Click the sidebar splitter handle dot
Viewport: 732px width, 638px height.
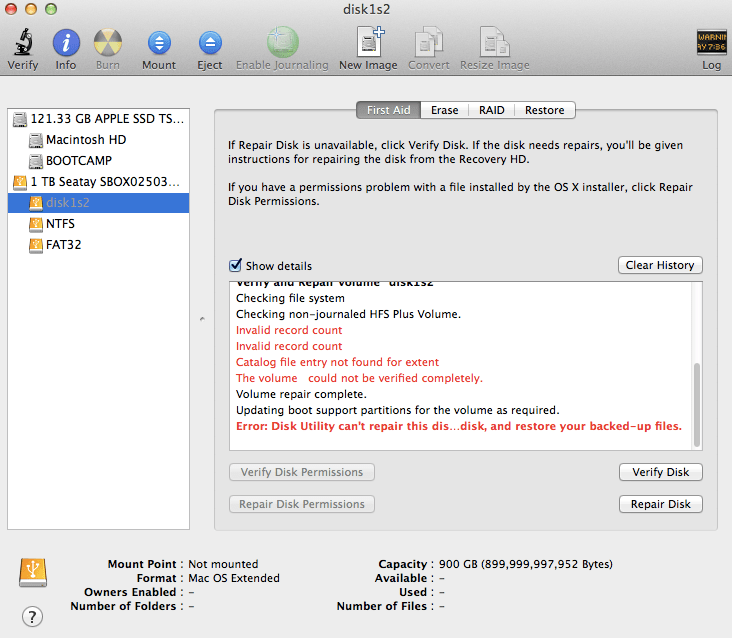point(202,319)
